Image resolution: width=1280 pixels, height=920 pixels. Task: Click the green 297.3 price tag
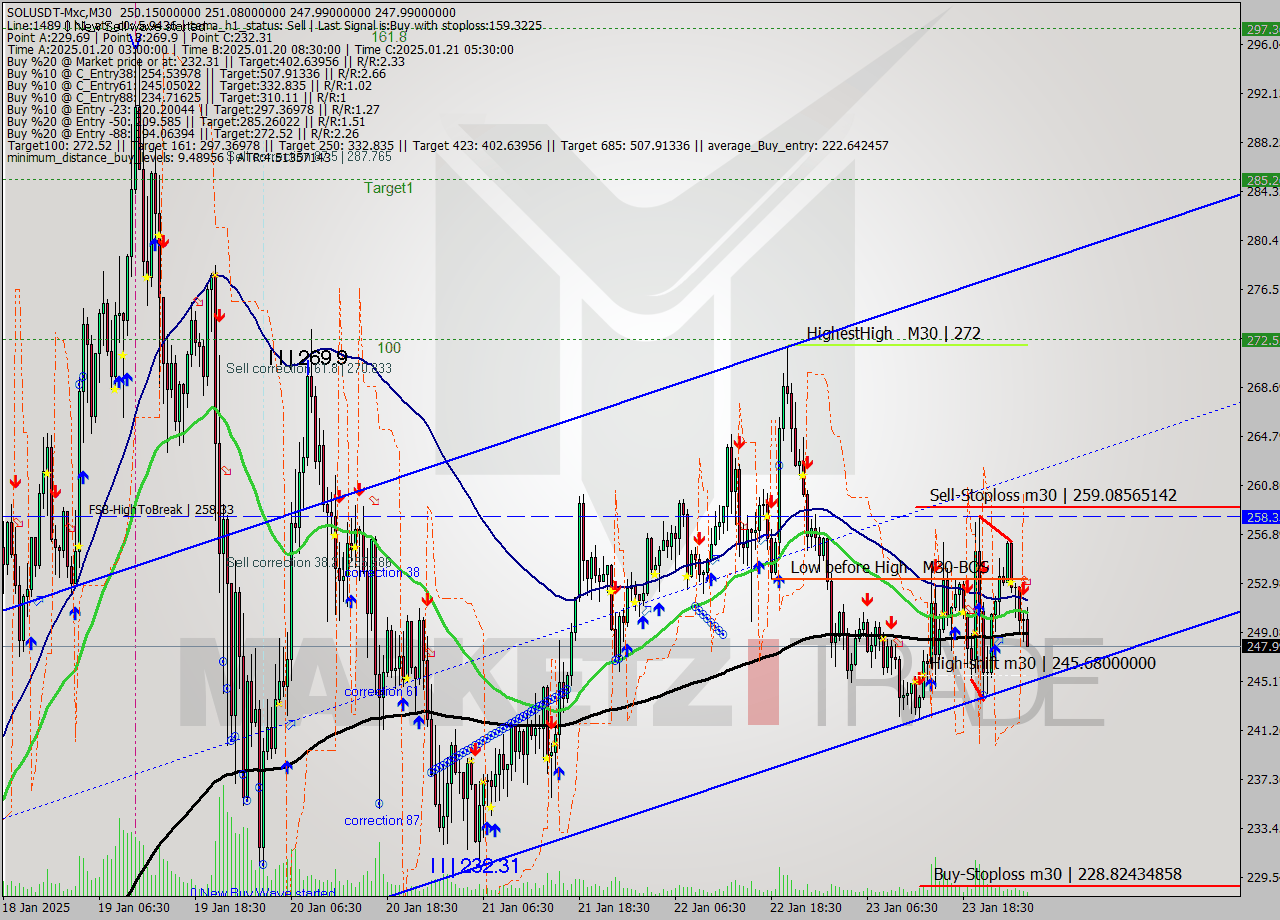(1260, 29)
